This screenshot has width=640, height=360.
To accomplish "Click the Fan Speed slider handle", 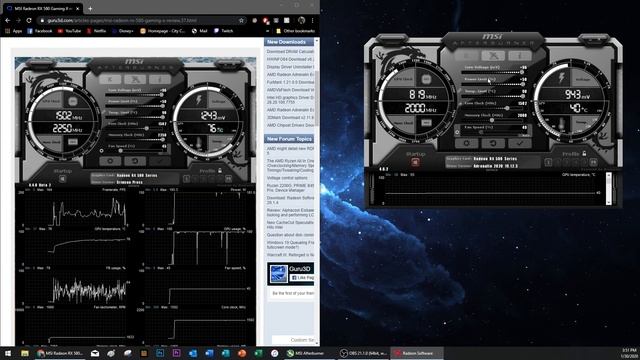I will pos(481,132).
